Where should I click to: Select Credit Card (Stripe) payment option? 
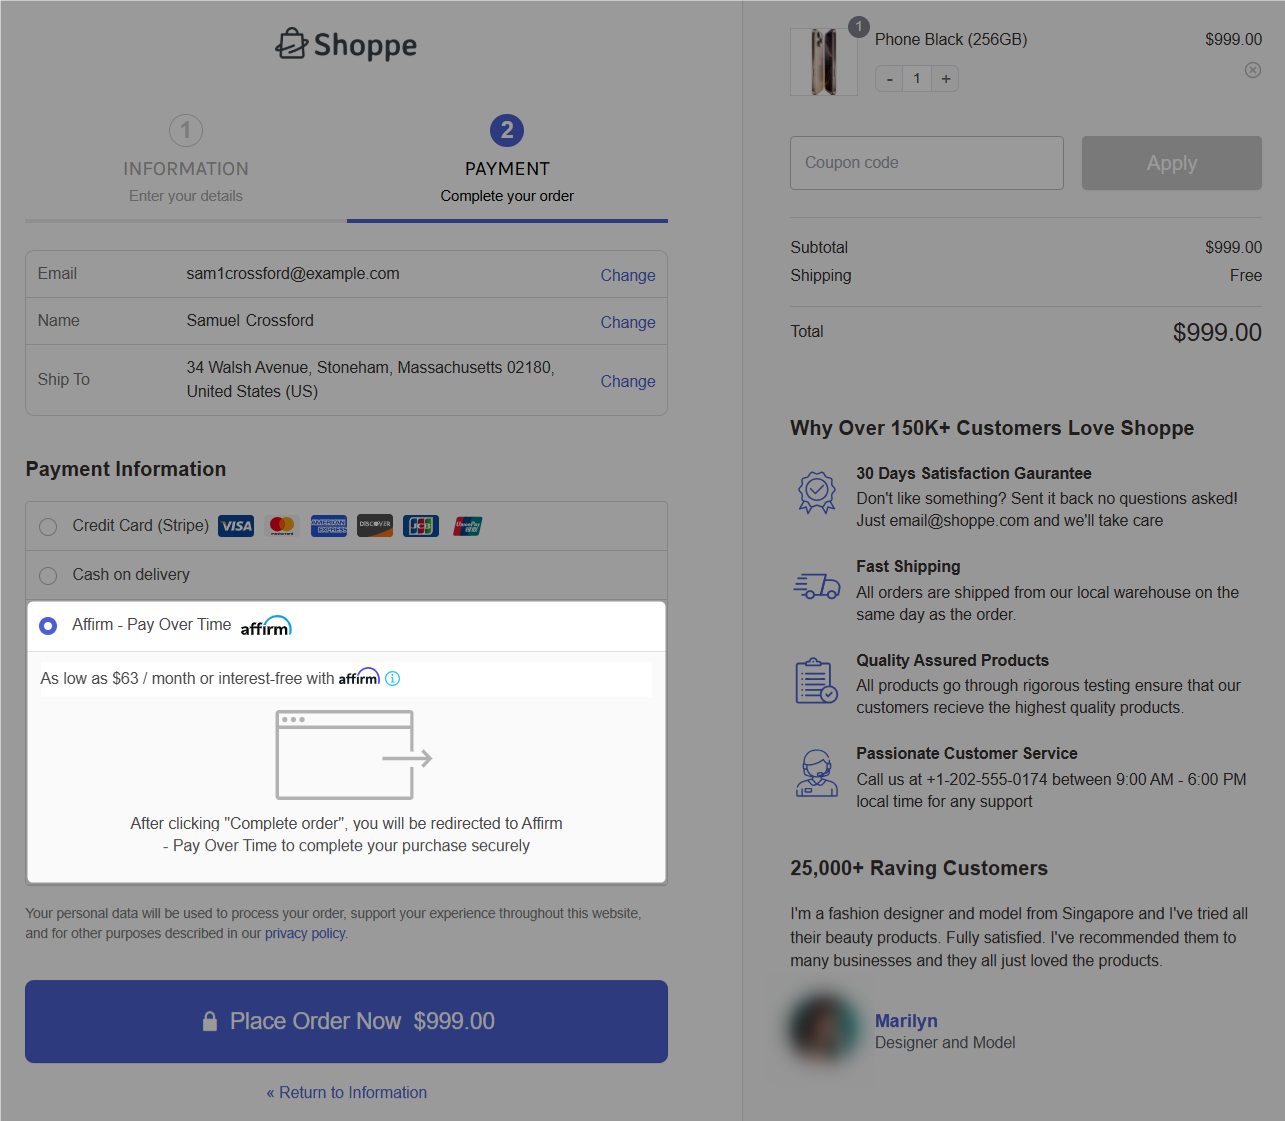tap(48, 527)
